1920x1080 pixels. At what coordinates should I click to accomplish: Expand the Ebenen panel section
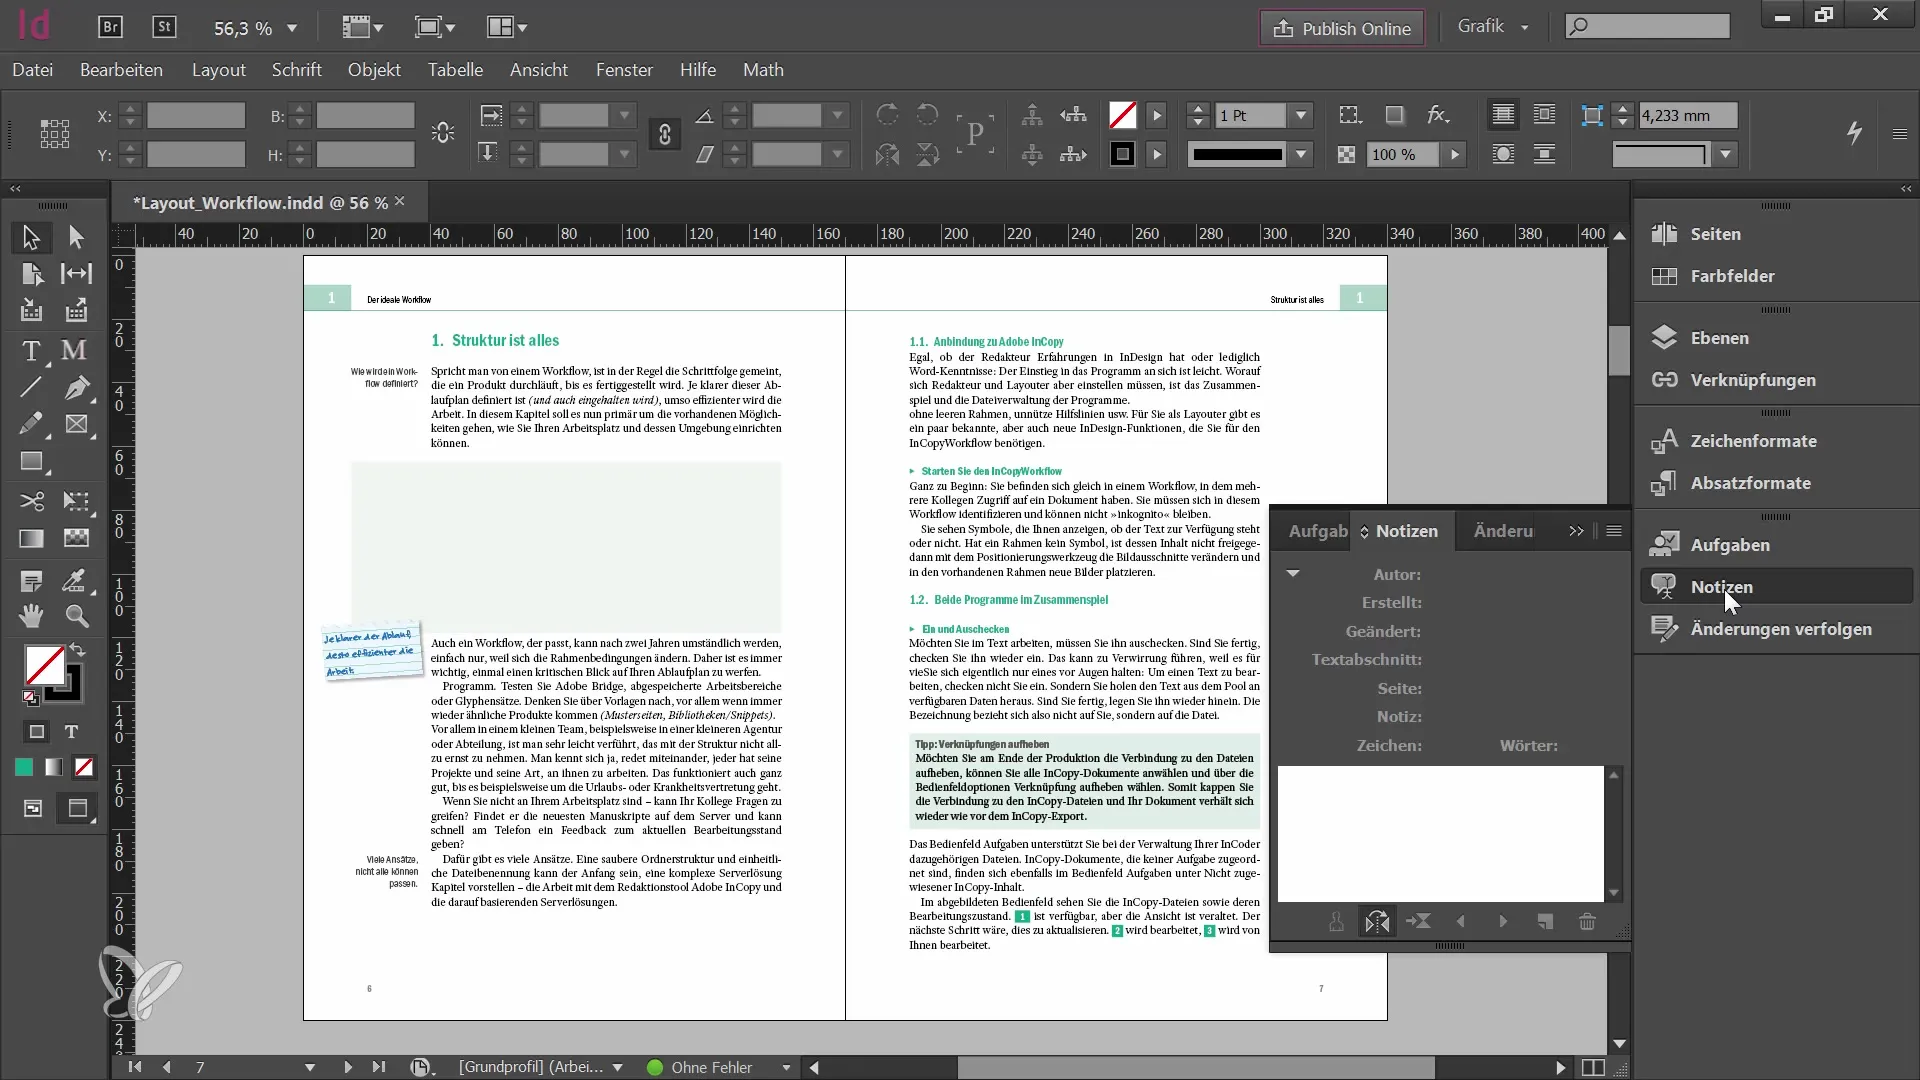click(1720, 338)
